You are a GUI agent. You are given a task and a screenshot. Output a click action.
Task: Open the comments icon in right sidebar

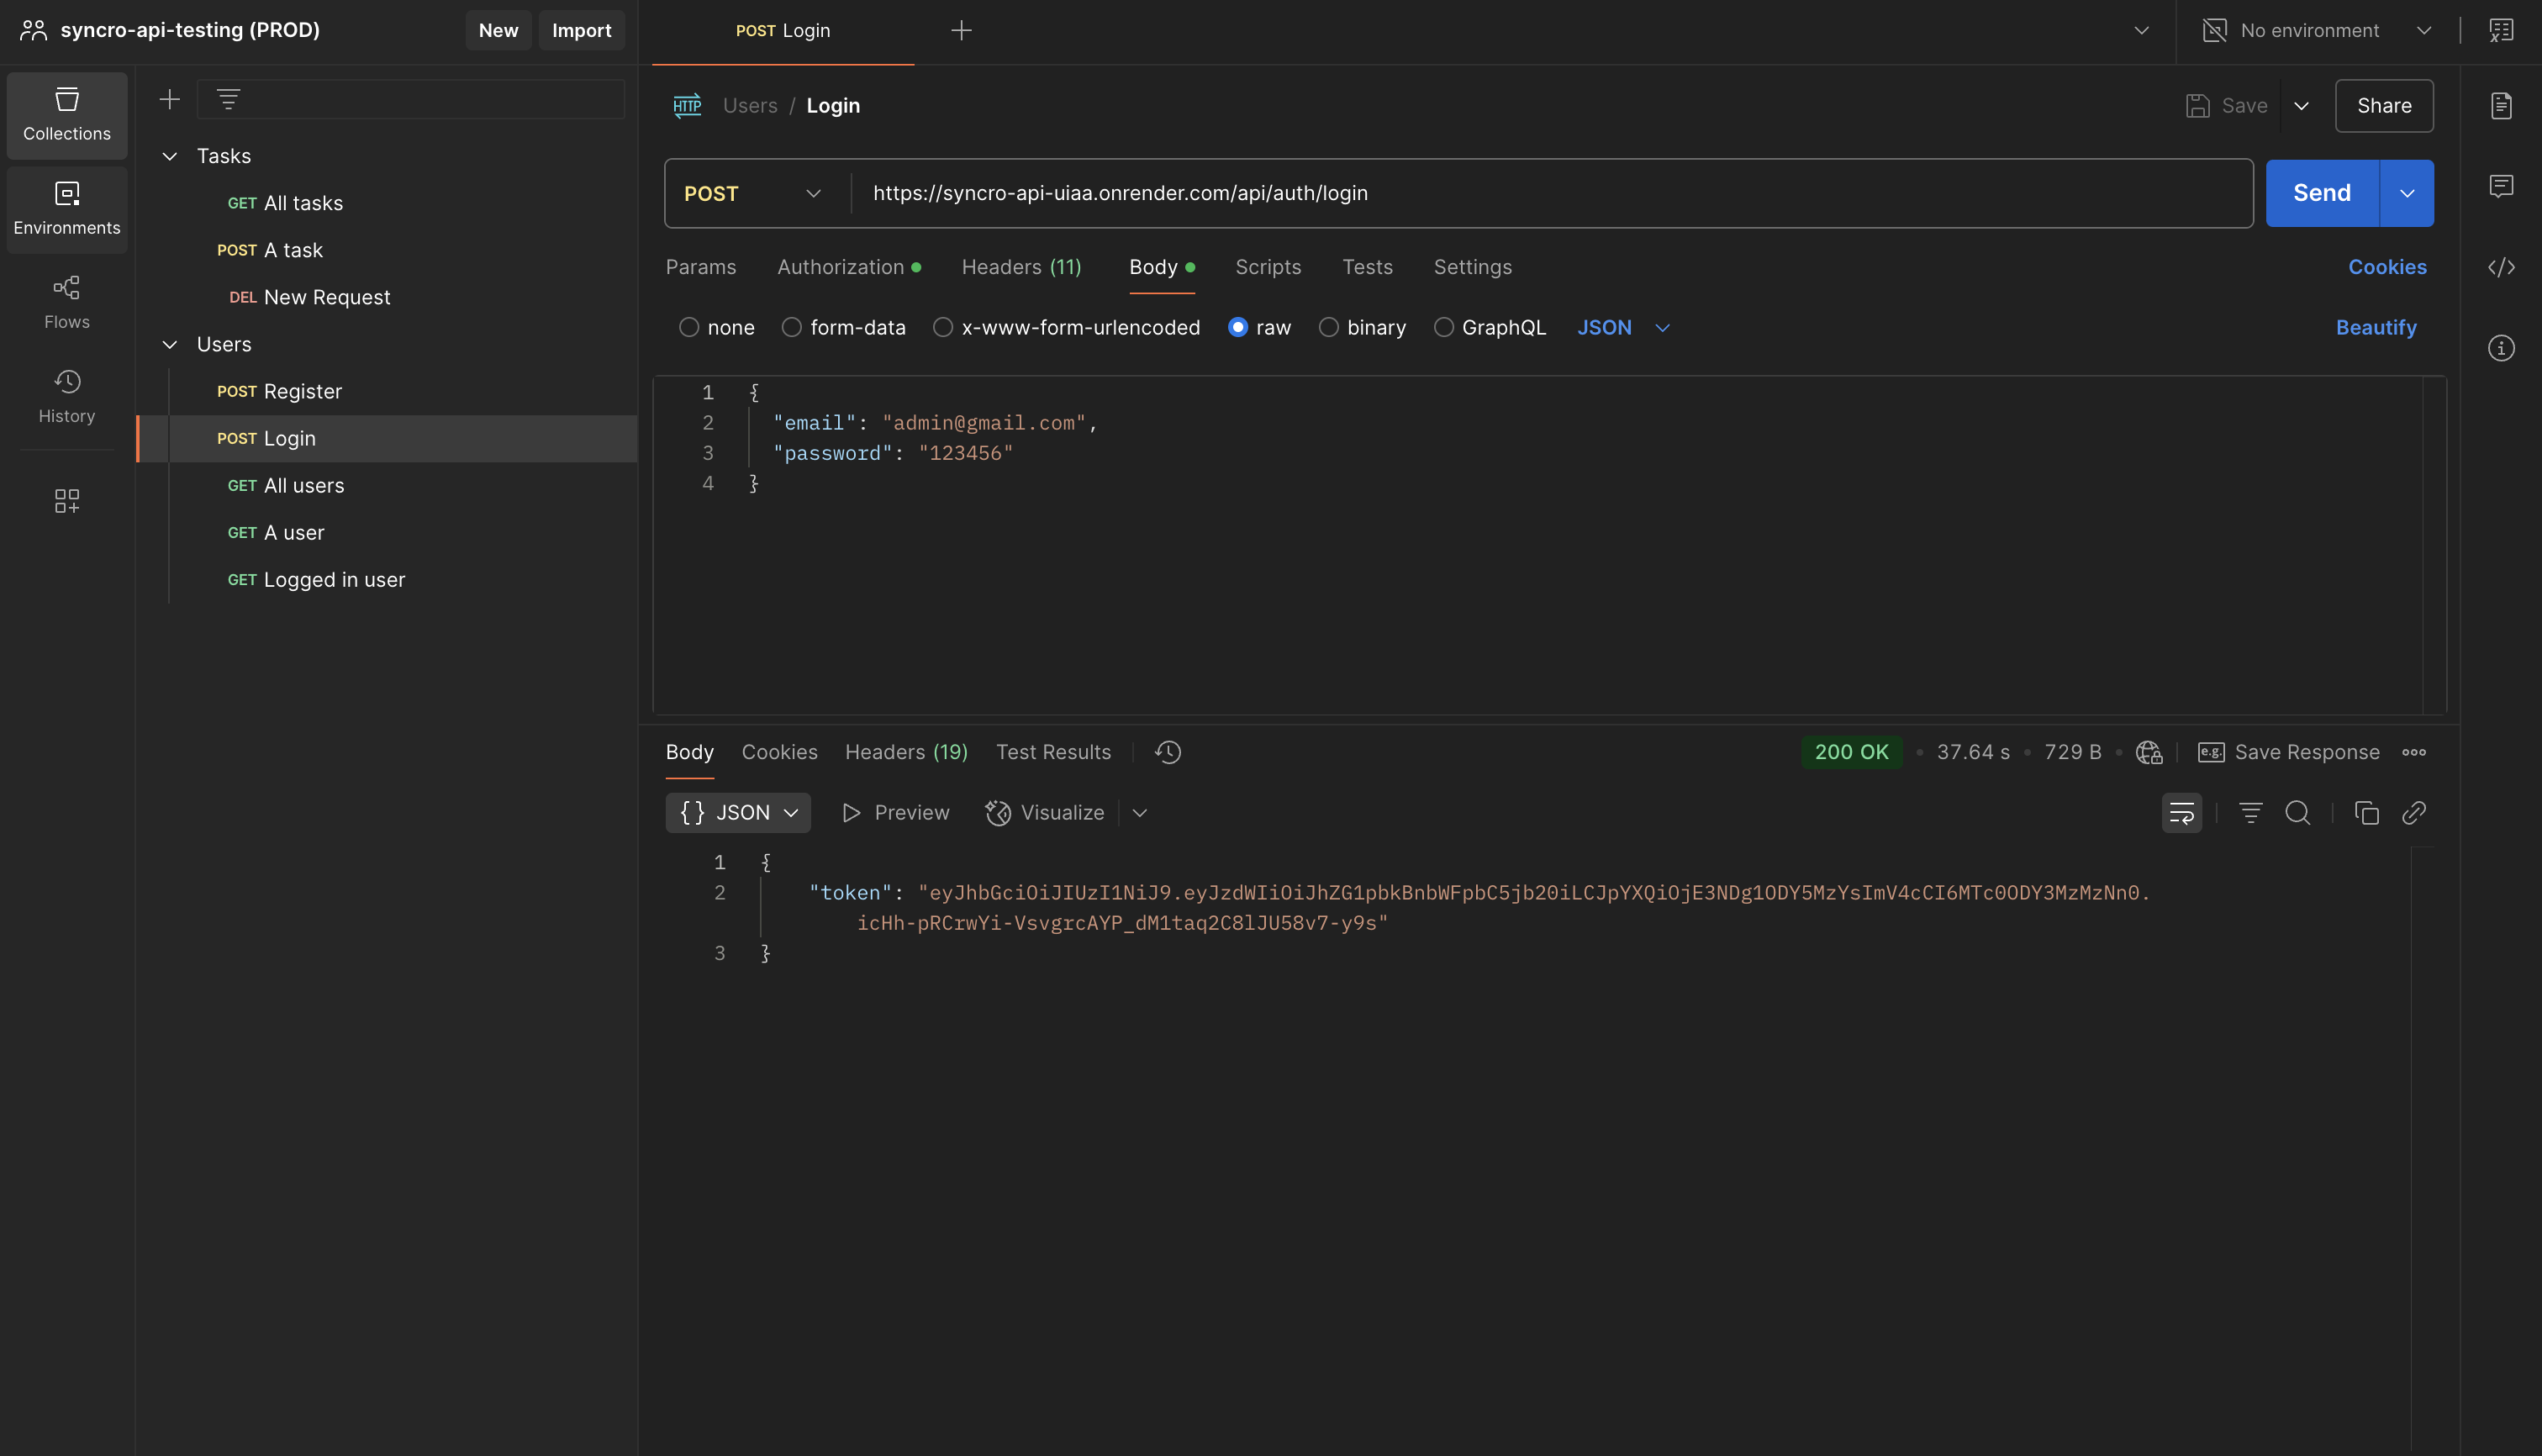2501,186
